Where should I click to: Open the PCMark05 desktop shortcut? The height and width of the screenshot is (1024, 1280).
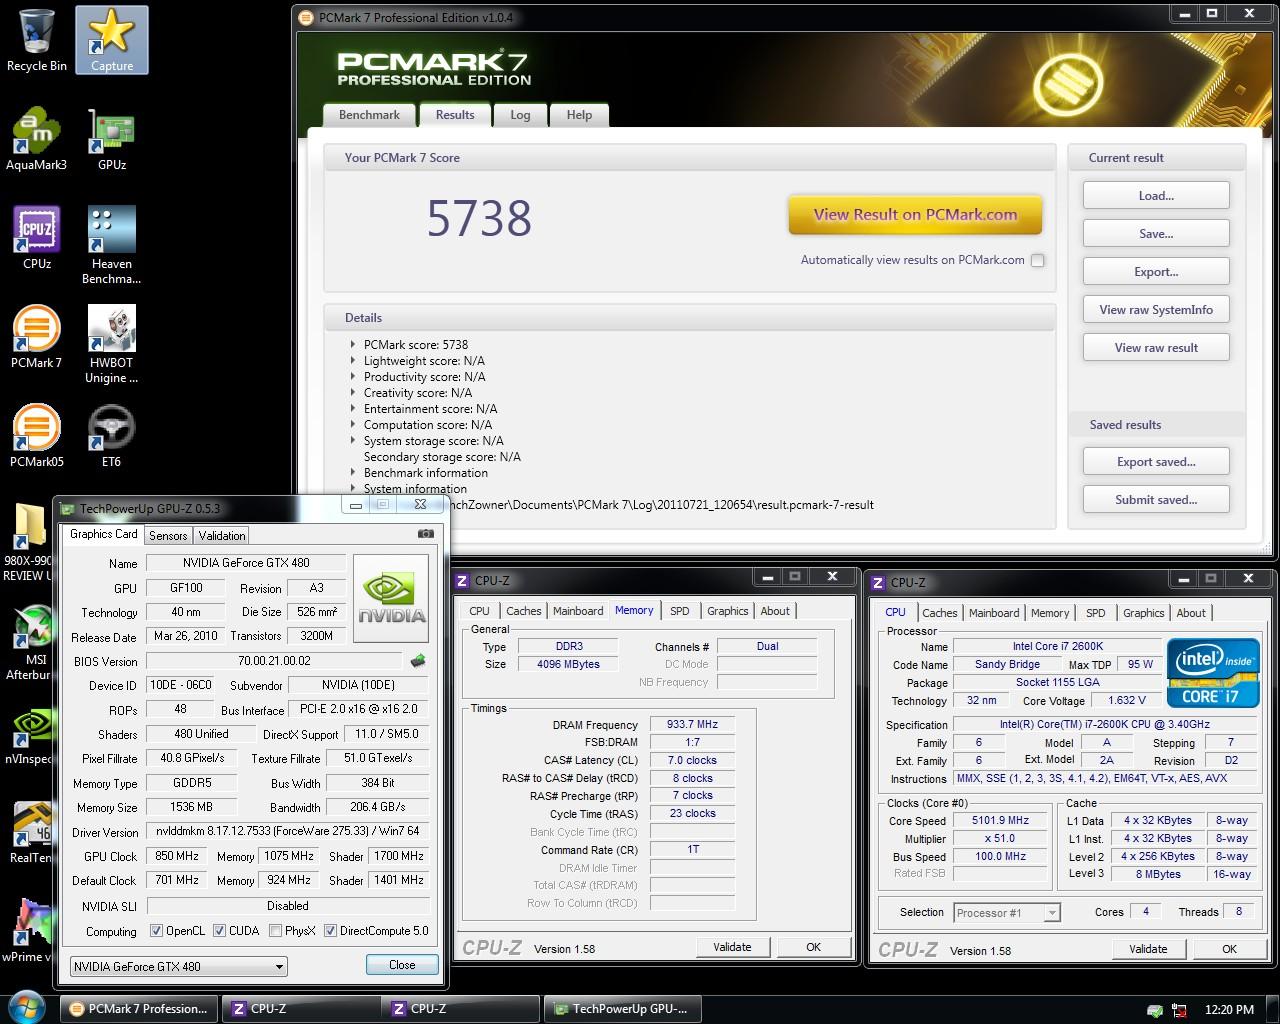click(x=36, y=435)
